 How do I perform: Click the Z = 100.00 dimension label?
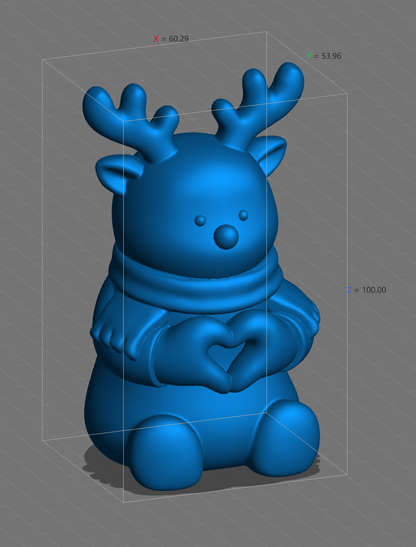pos(366,290)
